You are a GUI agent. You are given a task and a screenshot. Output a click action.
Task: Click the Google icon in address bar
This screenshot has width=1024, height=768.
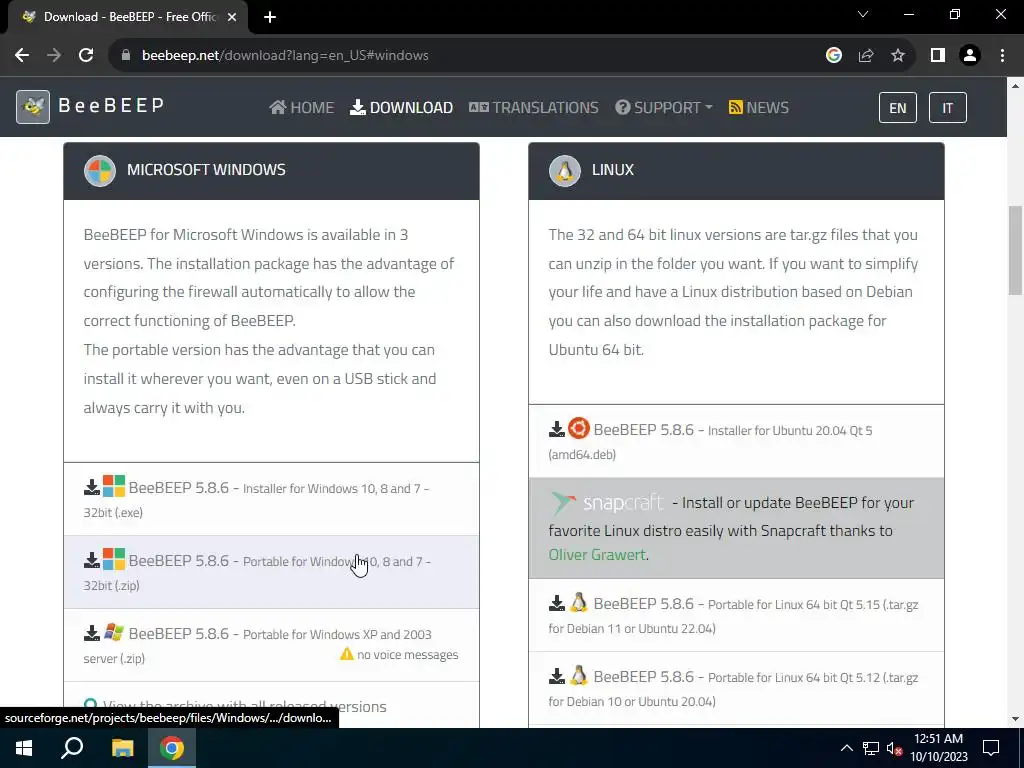point(833,56)
